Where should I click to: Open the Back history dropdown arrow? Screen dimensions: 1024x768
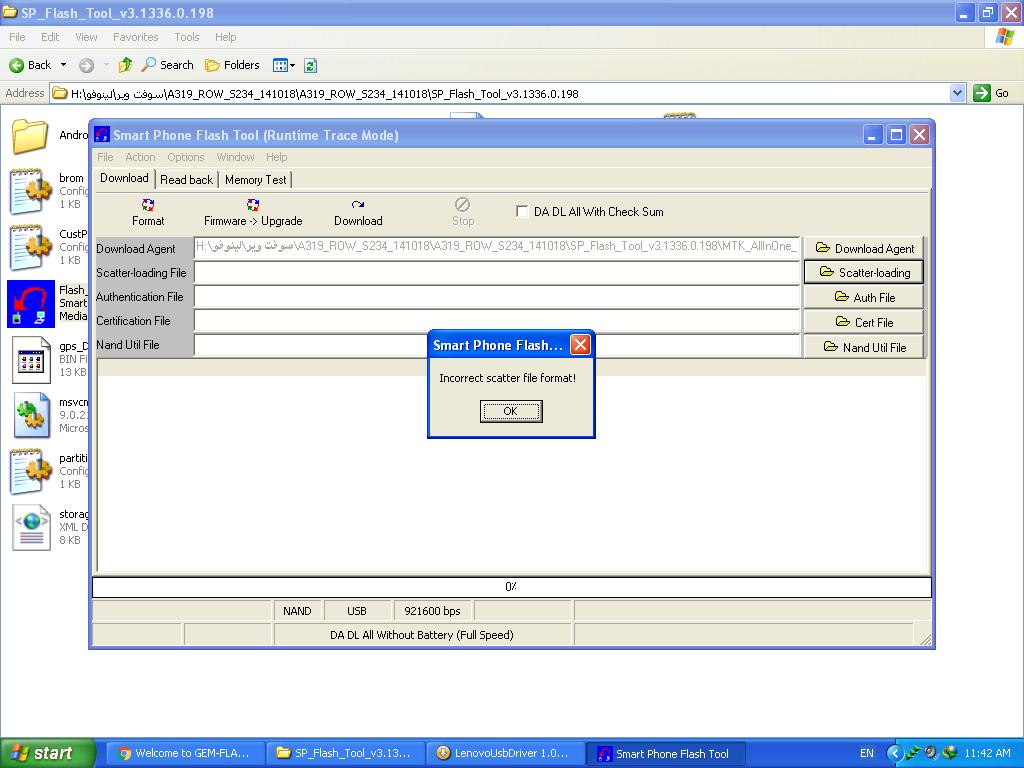tap(63, 65)
